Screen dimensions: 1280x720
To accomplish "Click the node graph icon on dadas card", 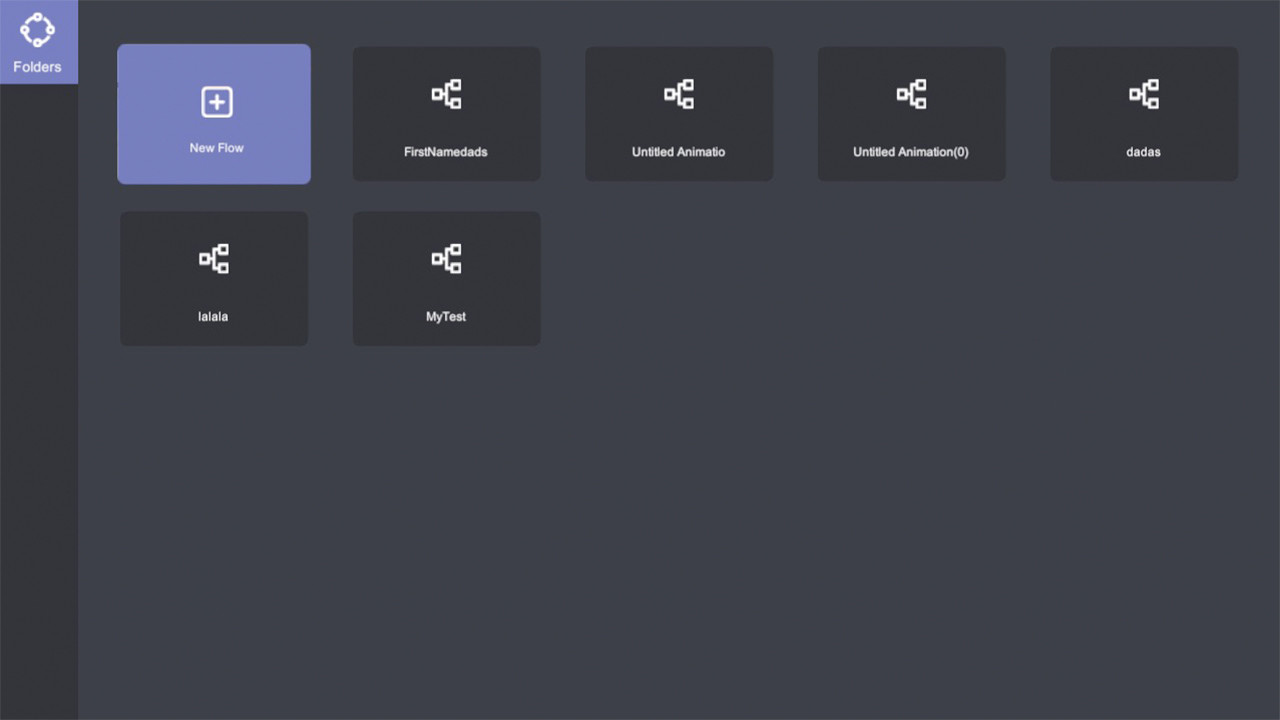I will point(1143,94).
